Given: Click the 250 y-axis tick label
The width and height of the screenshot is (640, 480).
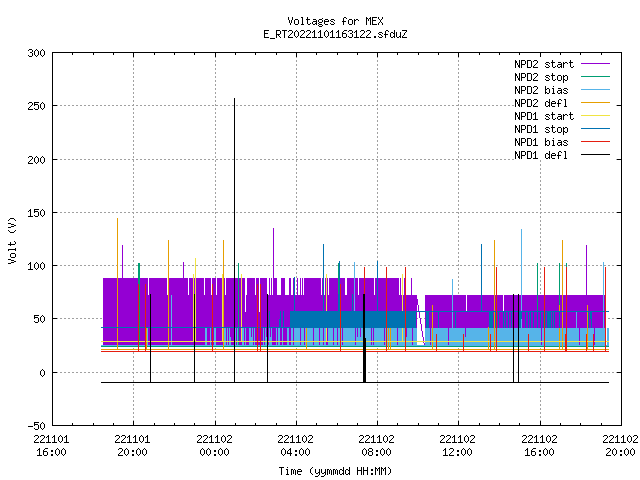Looking at the screenshot, I should point(36,107).
